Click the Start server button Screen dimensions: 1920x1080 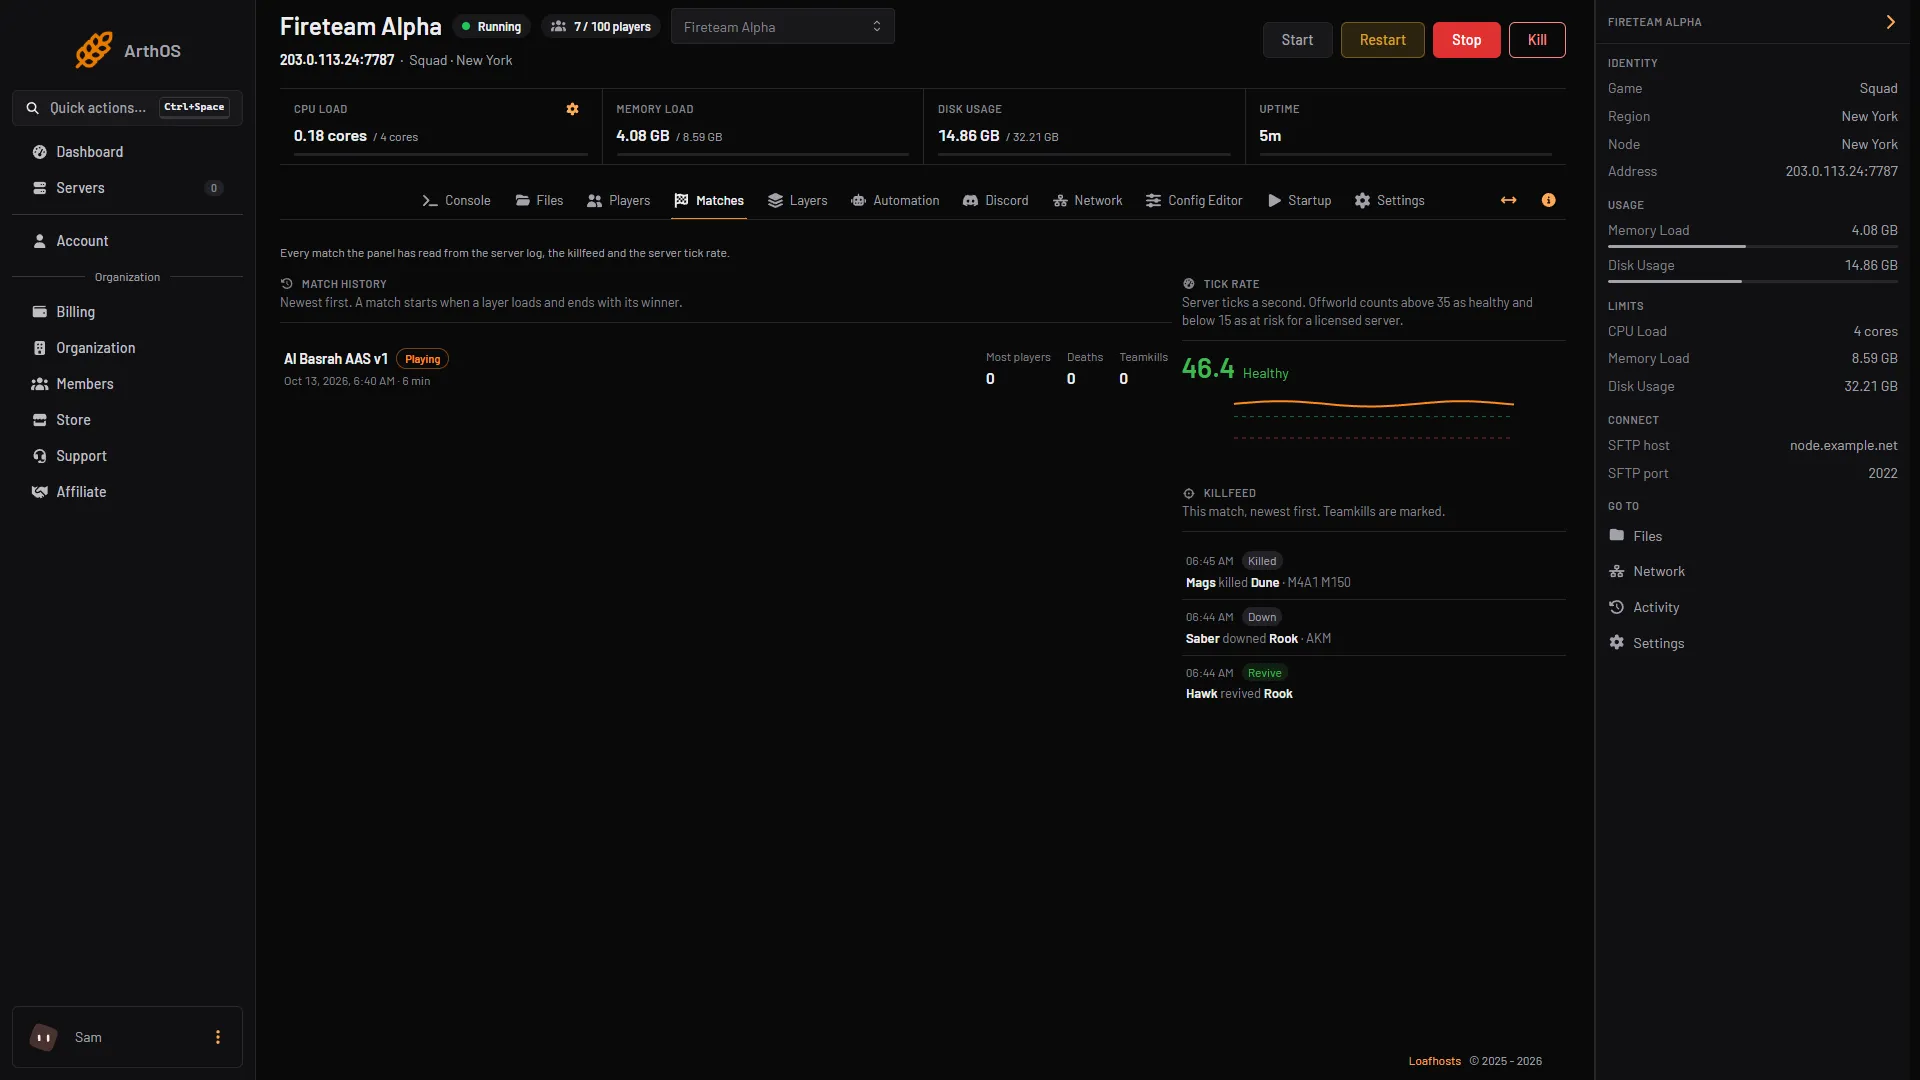pyautogui.click(x=1297, y=40)
